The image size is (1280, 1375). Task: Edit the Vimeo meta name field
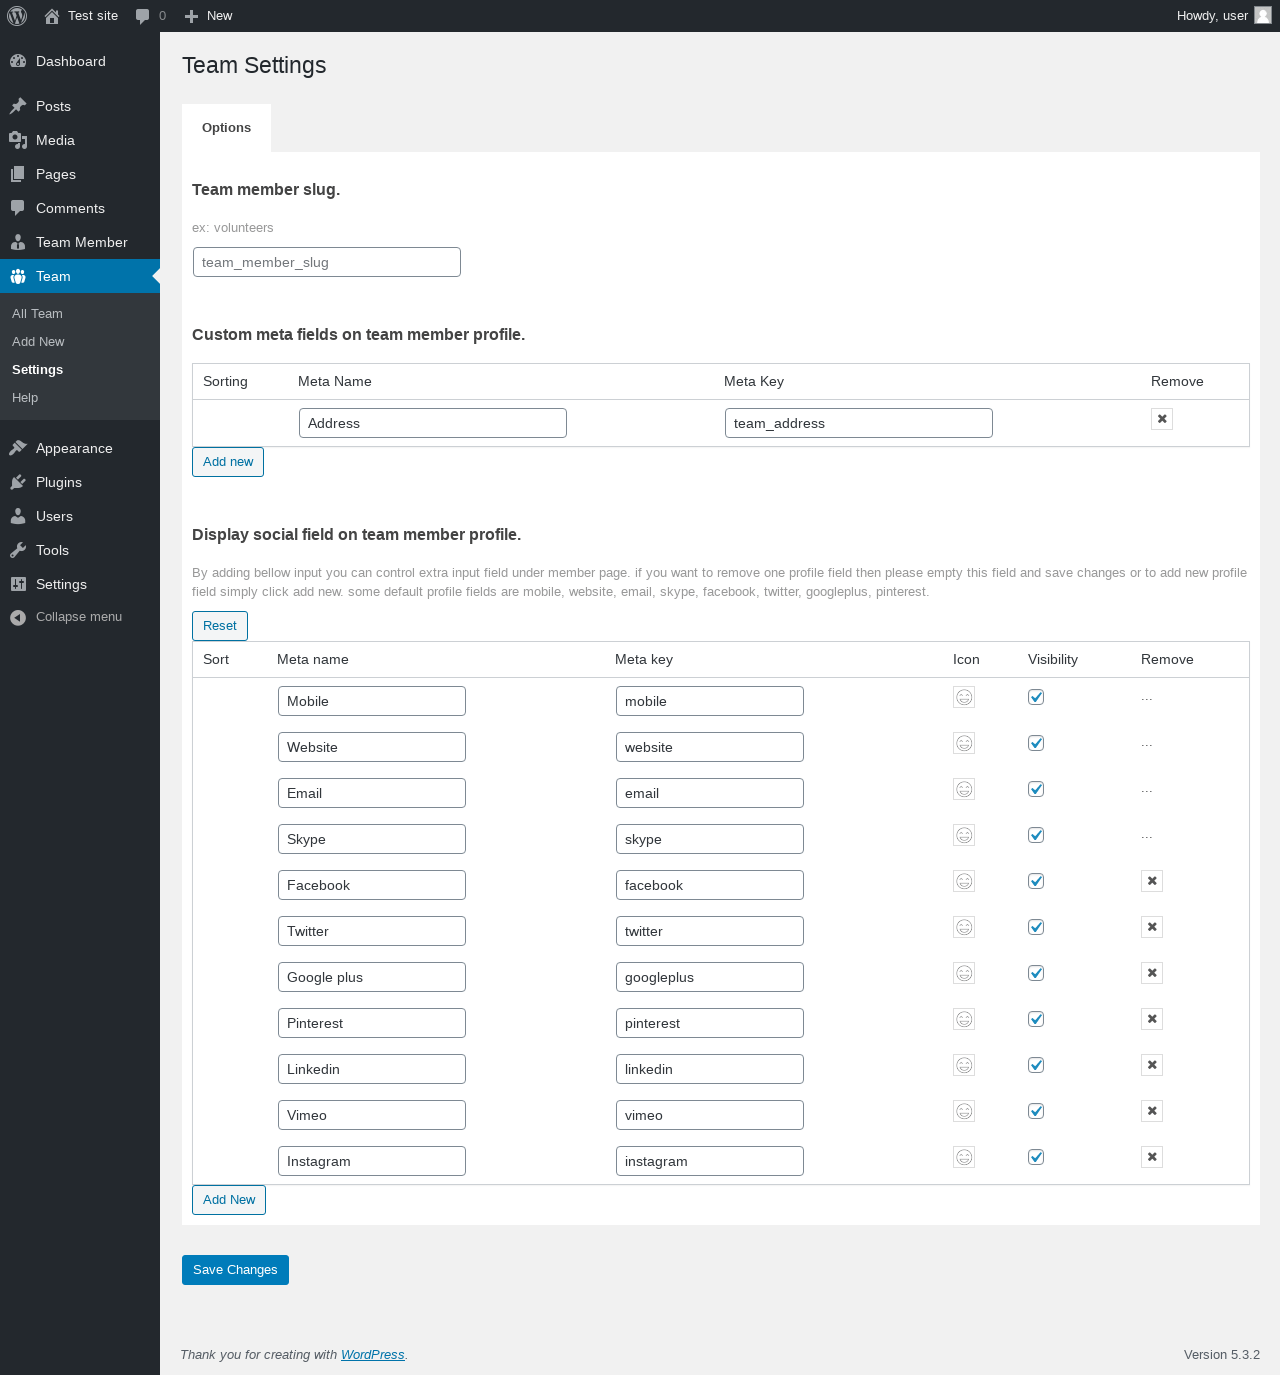(x=372, y=1115)
